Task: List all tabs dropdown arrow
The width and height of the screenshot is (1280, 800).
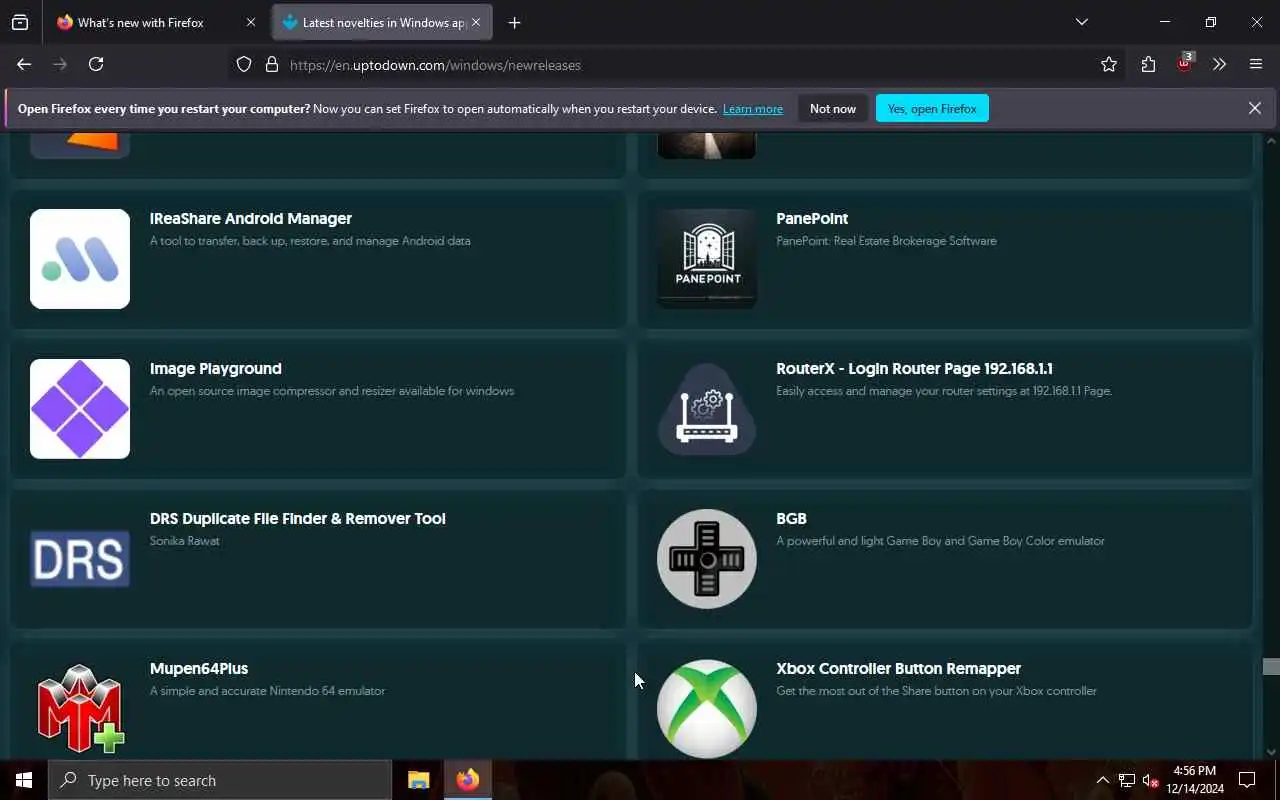Action: click(x=1081, y=22)
